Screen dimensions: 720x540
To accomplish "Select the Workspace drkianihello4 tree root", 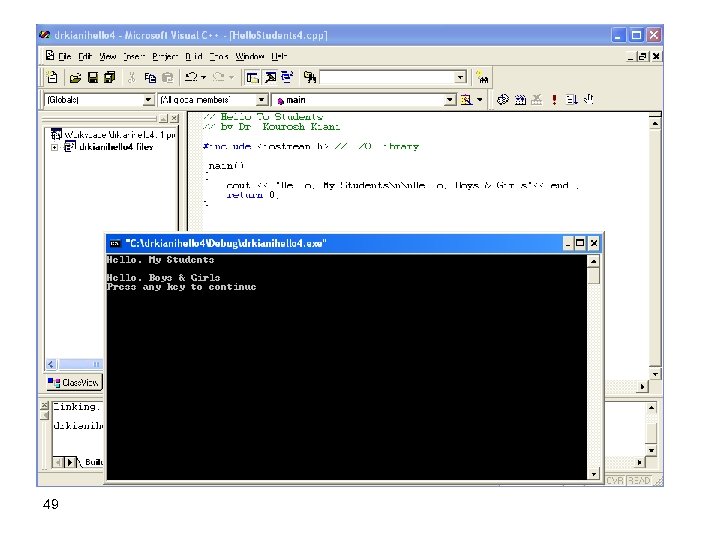I will coord(113,135).
